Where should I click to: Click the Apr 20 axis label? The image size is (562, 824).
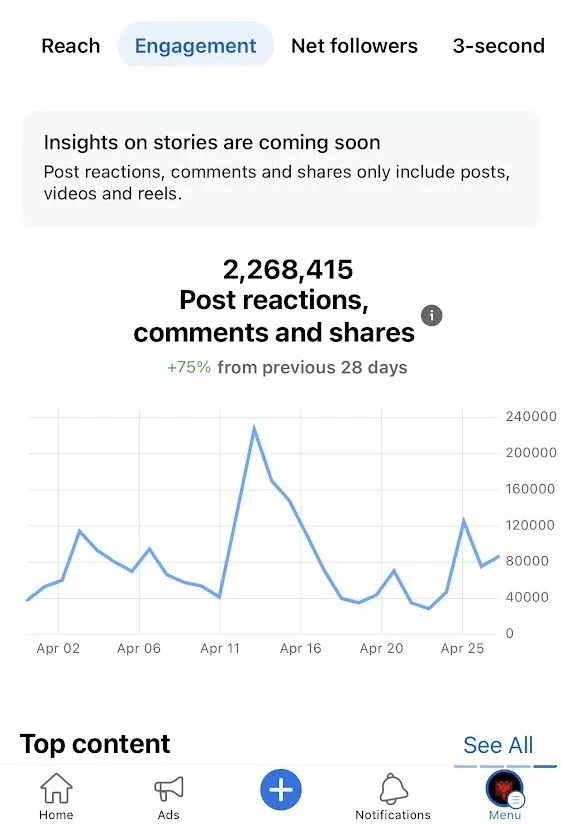381,648
